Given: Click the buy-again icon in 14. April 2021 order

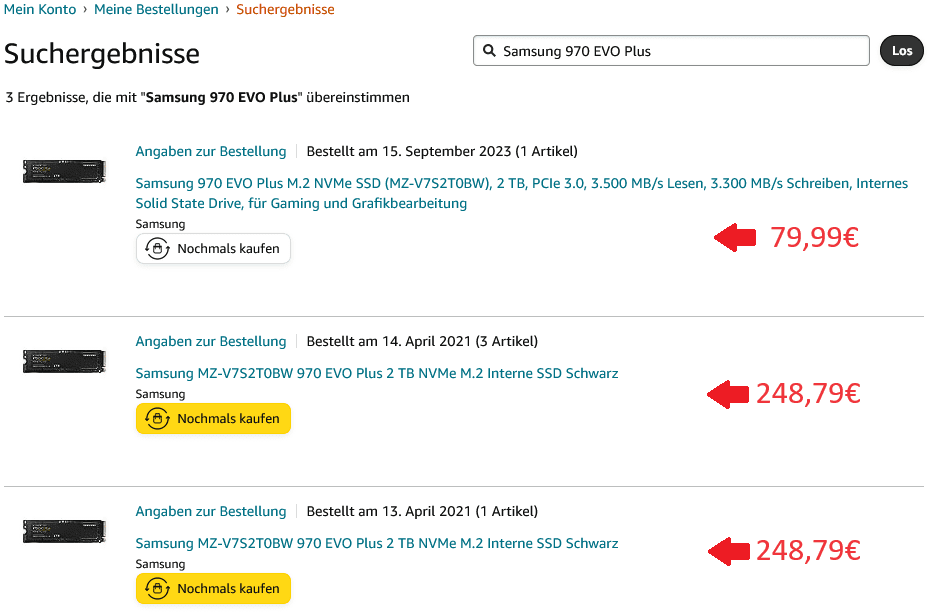Looking at the screenshot, I should pyautogui.click(x=157, y=418).
